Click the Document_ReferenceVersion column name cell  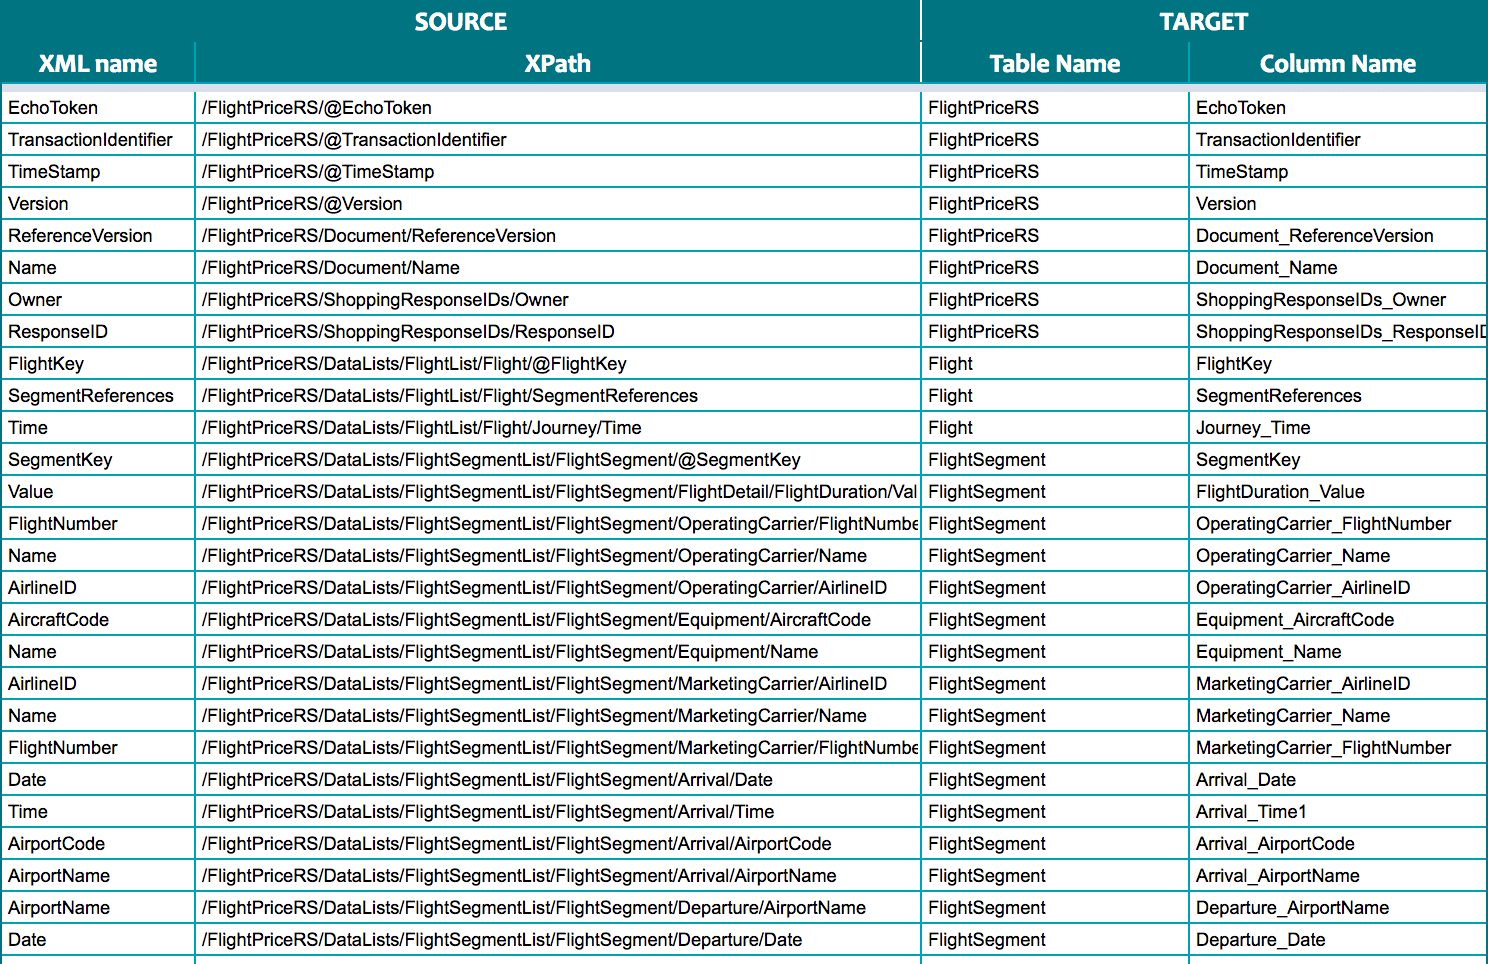(1338, 235)
